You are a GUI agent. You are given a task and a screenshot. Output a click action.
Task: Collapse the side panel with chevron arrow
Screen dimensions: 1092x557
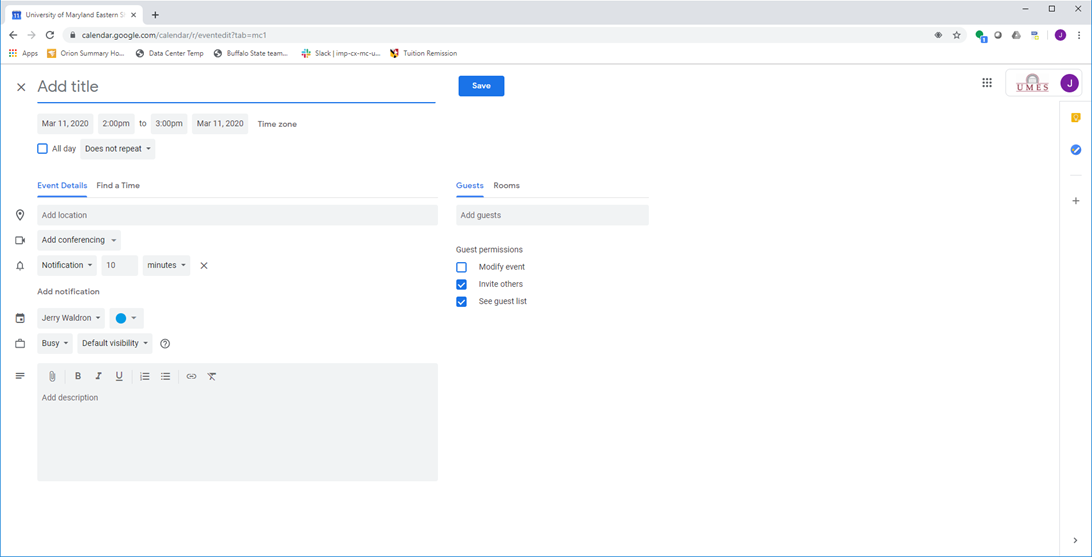click(x=1075, y=540)
